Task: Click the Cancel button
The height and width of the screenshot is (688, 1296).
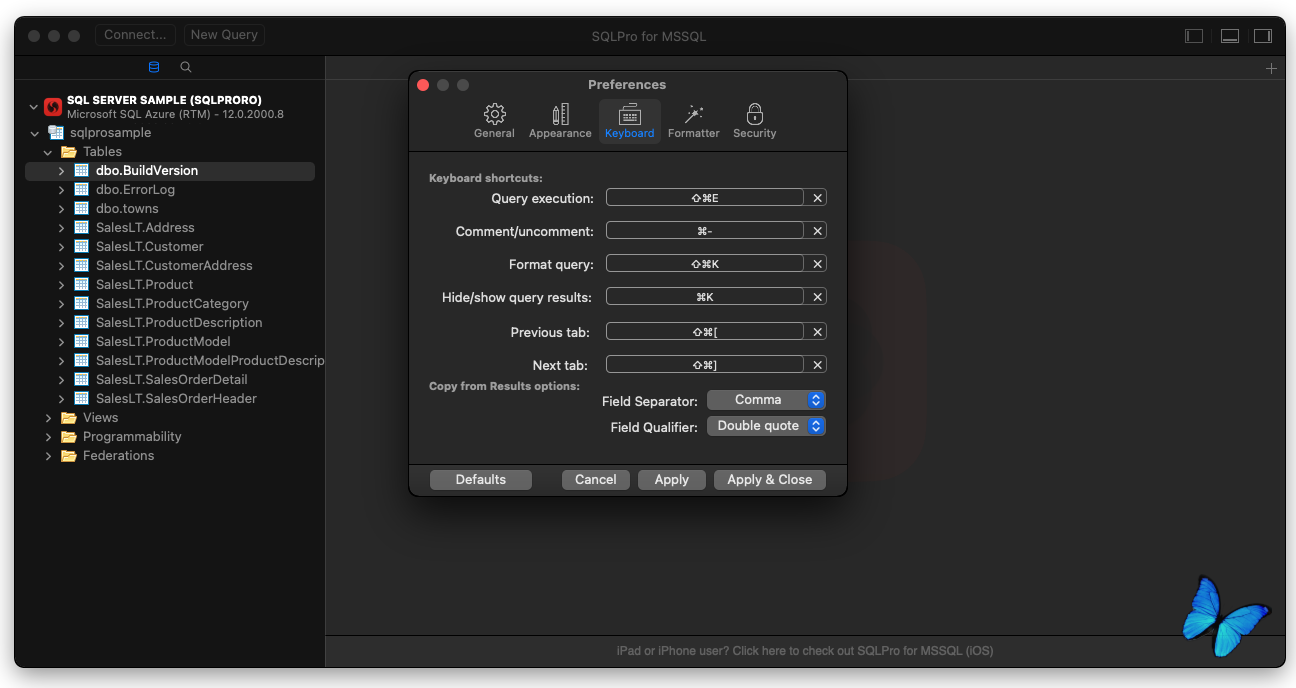Action: [x=596, y=480]
